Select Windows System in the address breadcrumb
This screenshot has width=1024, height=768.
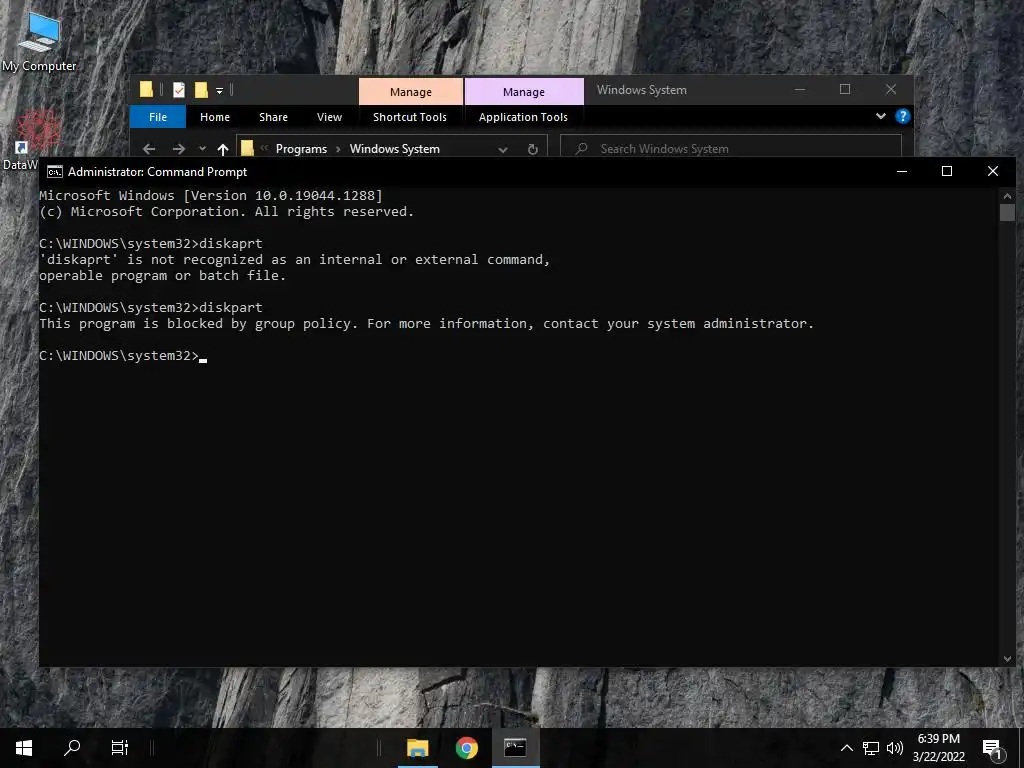pyautogui.click(x=394, y=149)
